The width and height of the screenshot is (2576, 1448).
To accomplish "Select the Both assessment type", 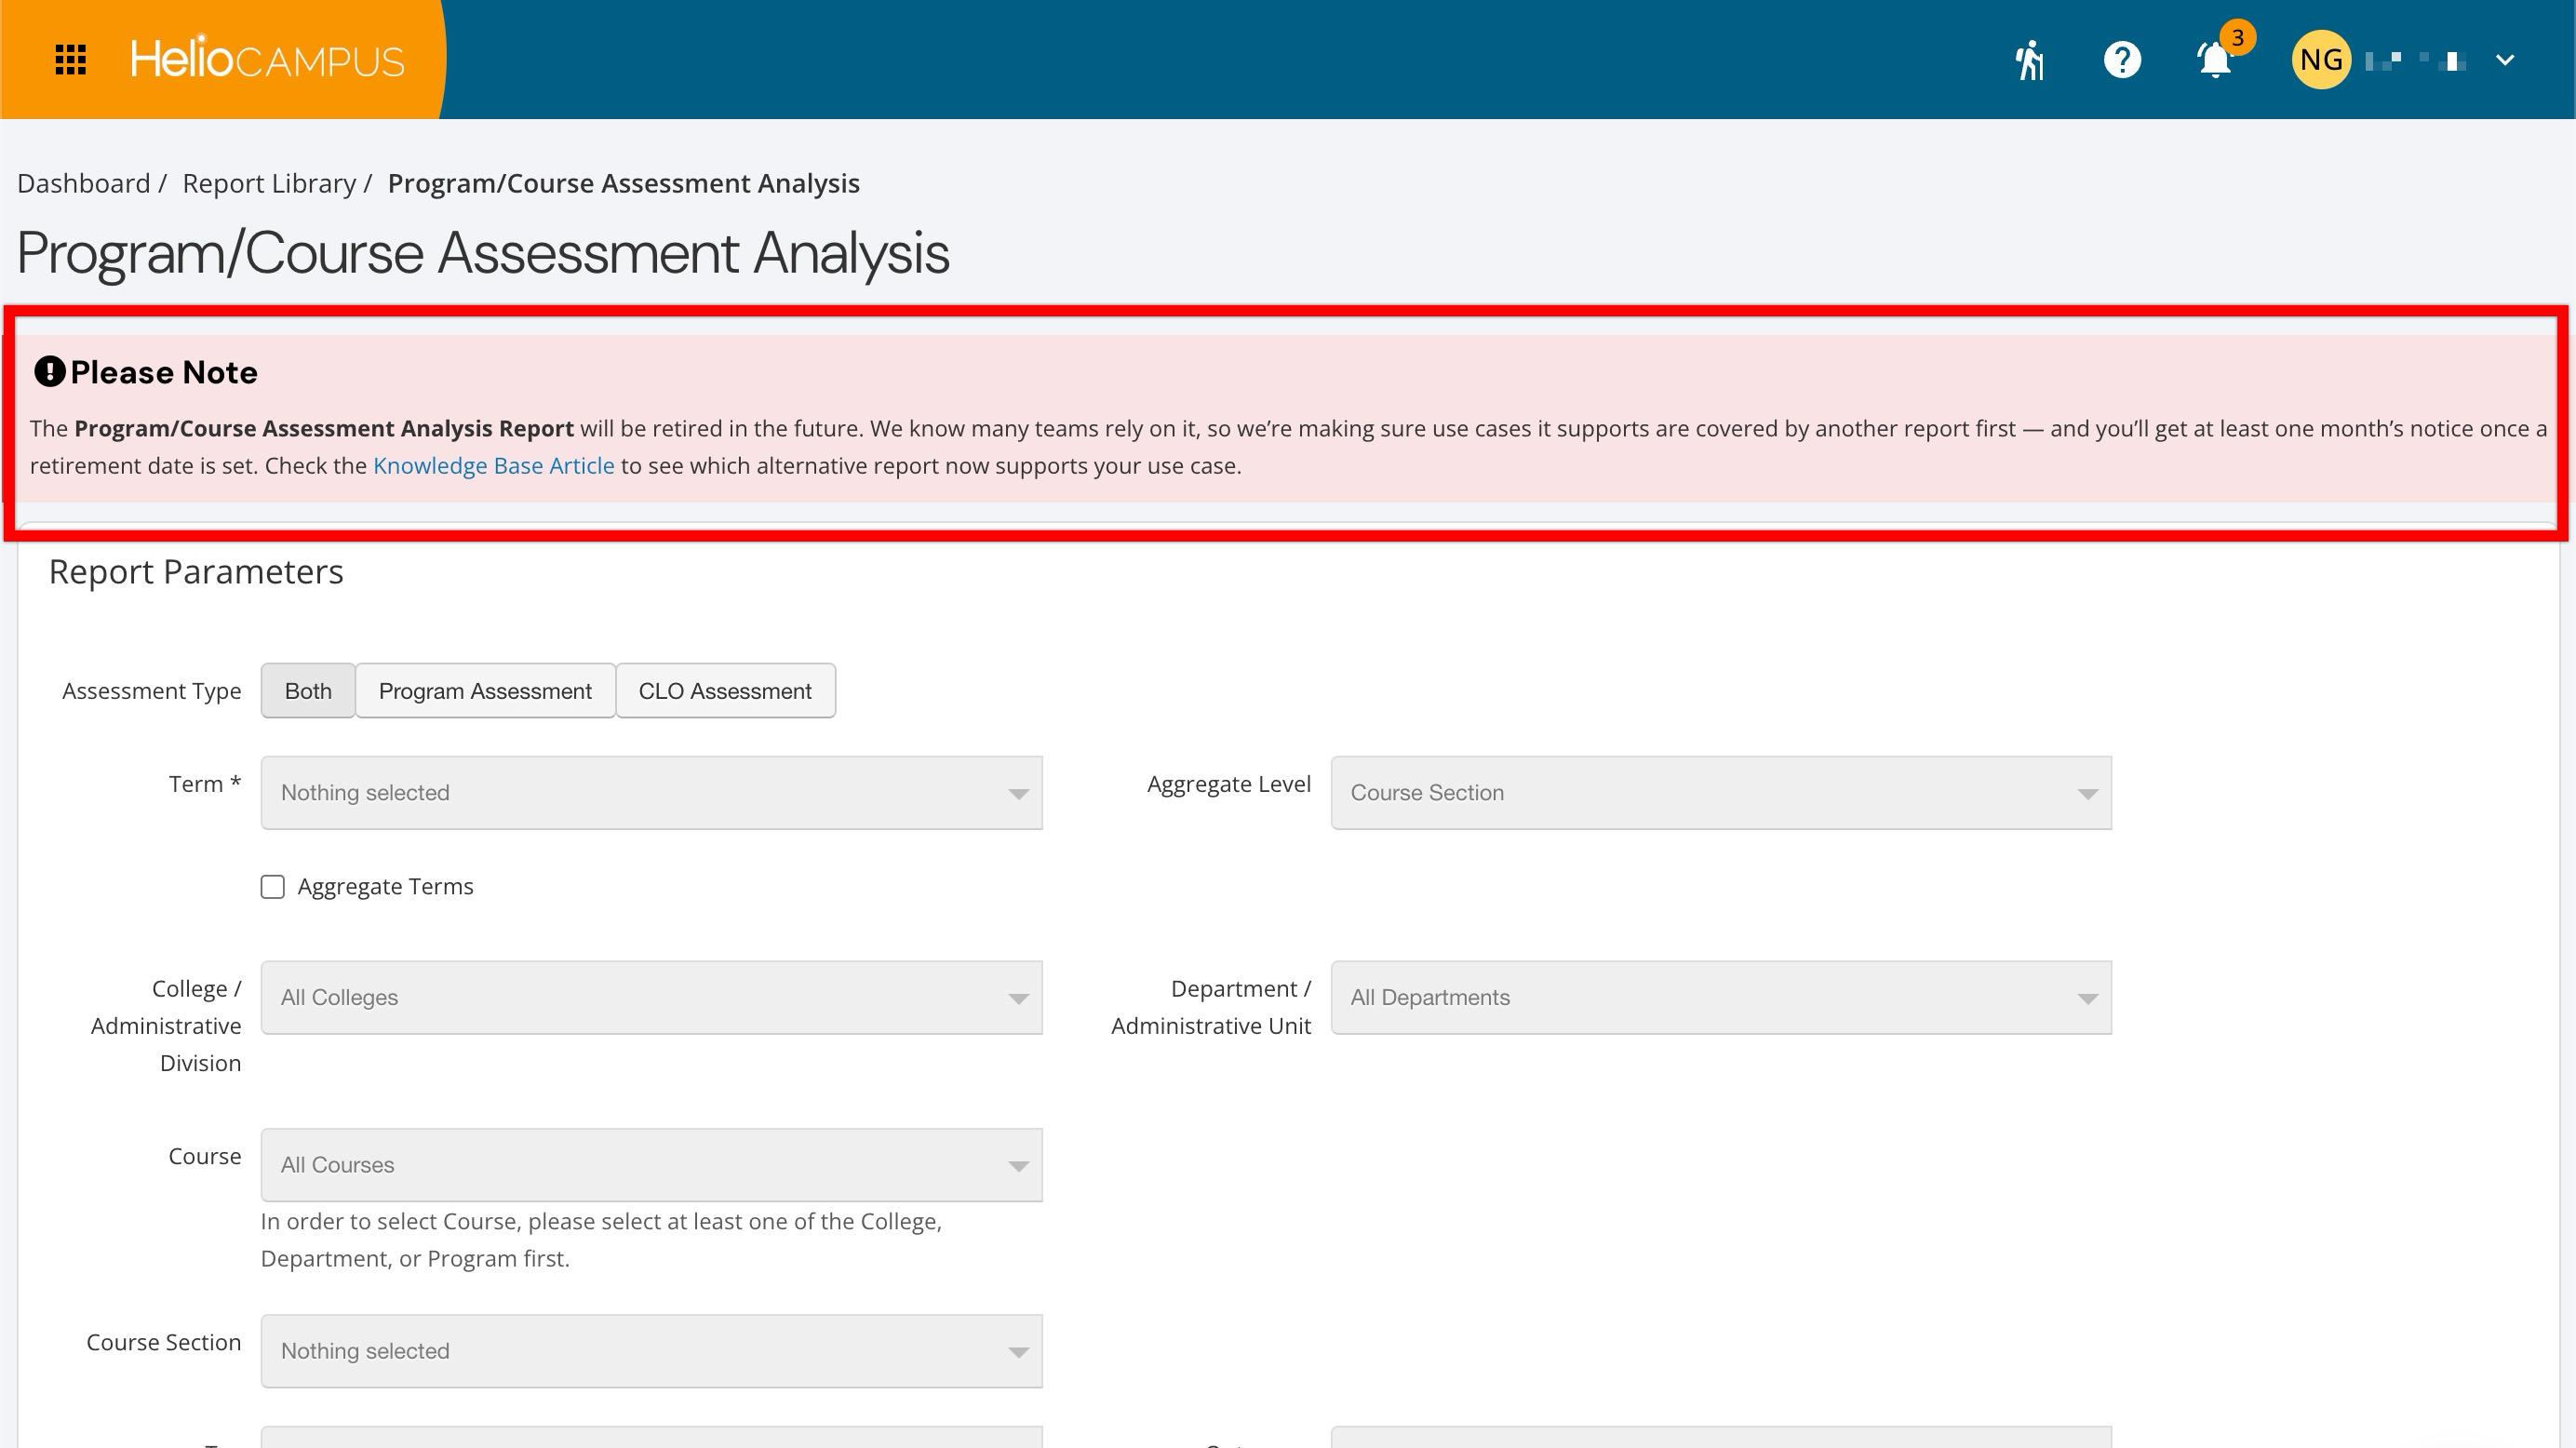I will click(308, 691).
